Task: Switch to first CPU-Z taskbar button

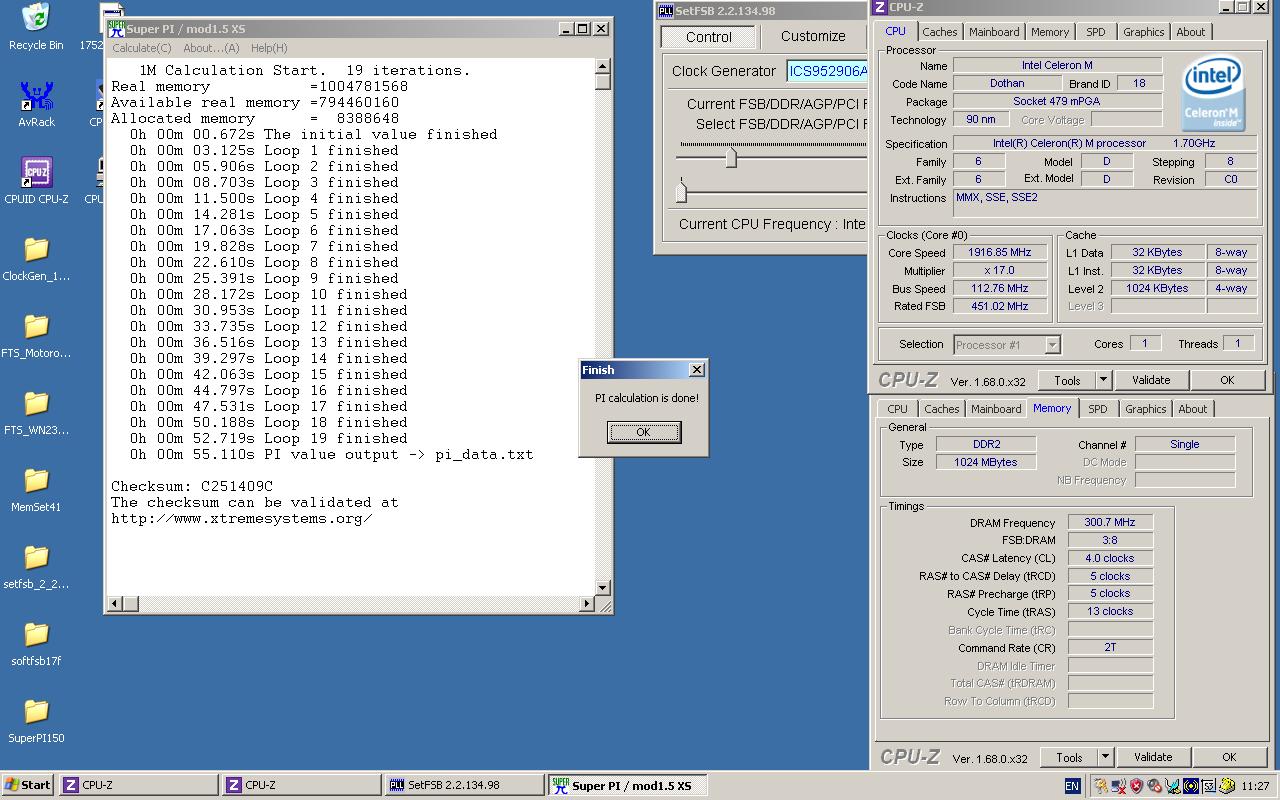Action: [x=138, y=785]
